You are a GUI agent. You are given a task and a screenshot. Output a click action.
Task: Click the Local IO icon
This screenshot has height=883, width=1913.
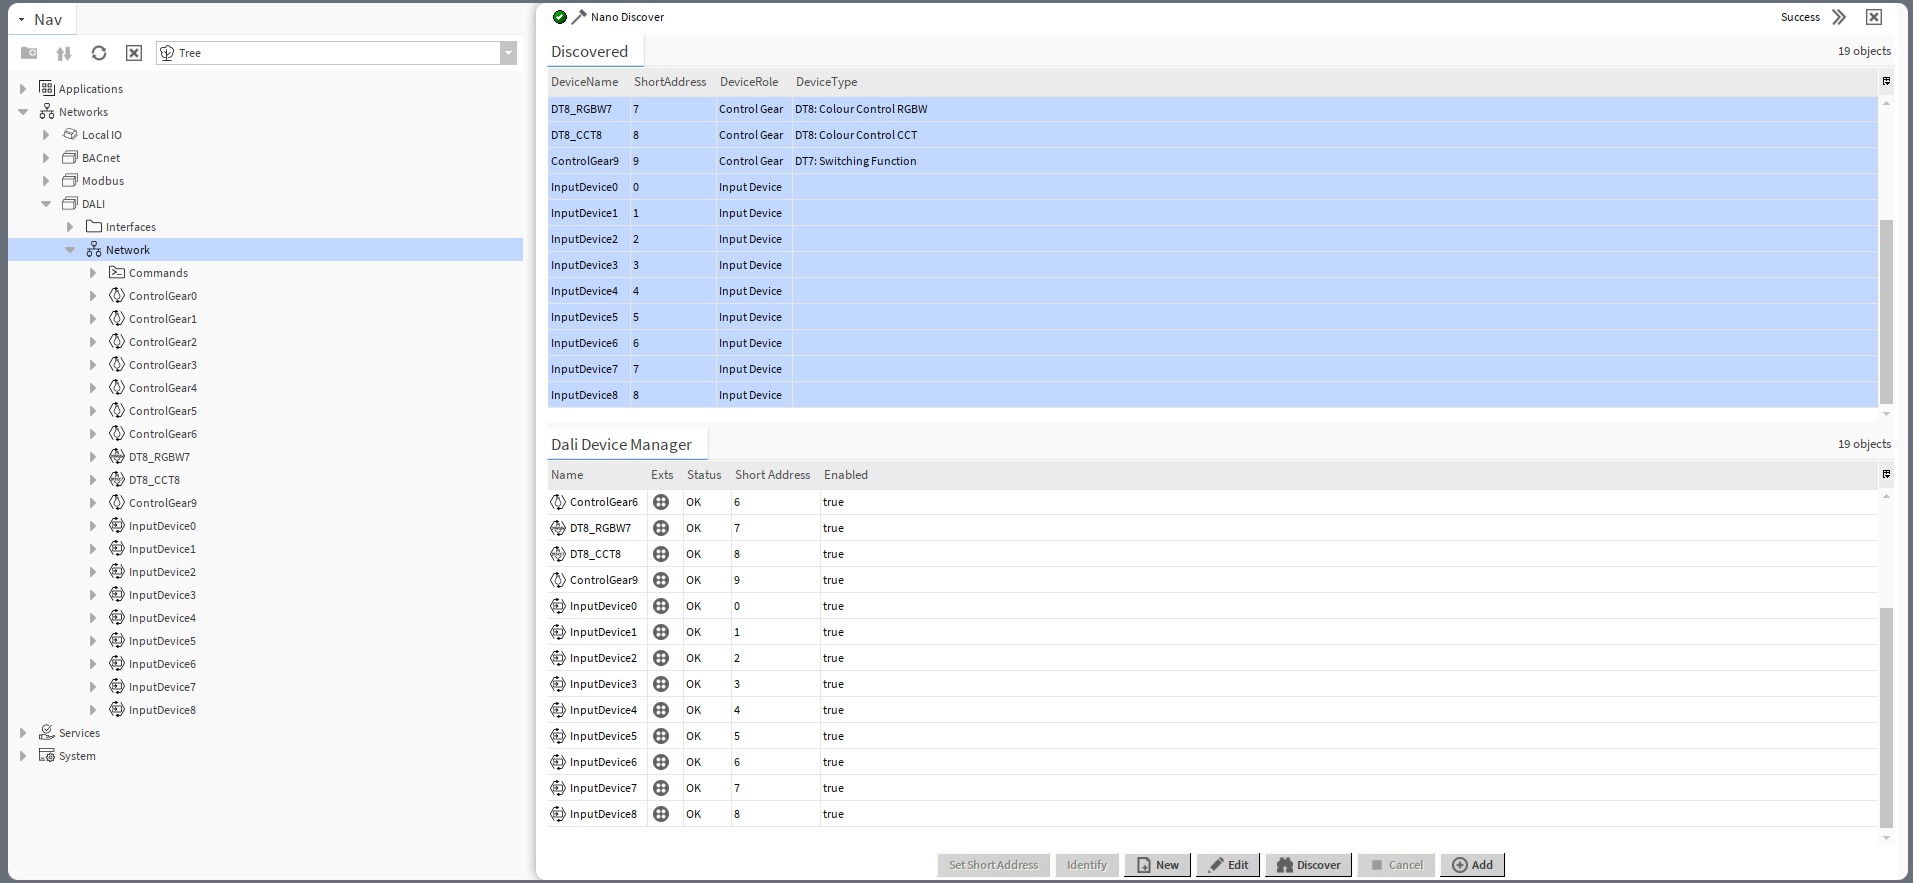click(x=70, y=134)
